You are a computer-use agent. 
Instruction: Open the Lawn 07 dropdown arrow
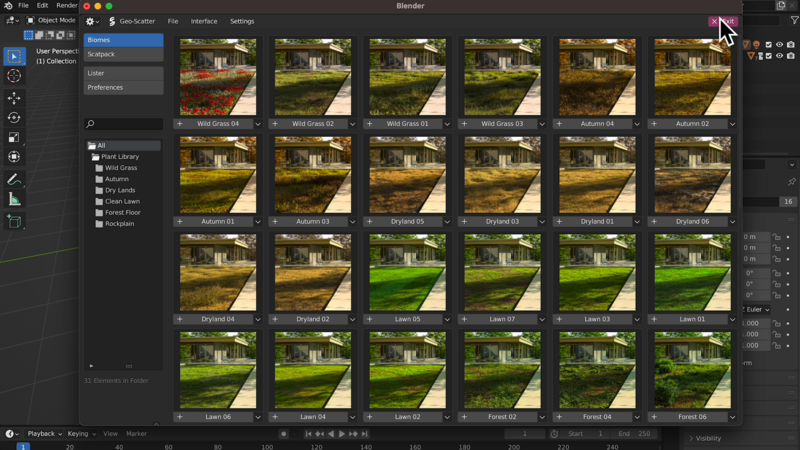pyautogui.click(x=542, y=319)
